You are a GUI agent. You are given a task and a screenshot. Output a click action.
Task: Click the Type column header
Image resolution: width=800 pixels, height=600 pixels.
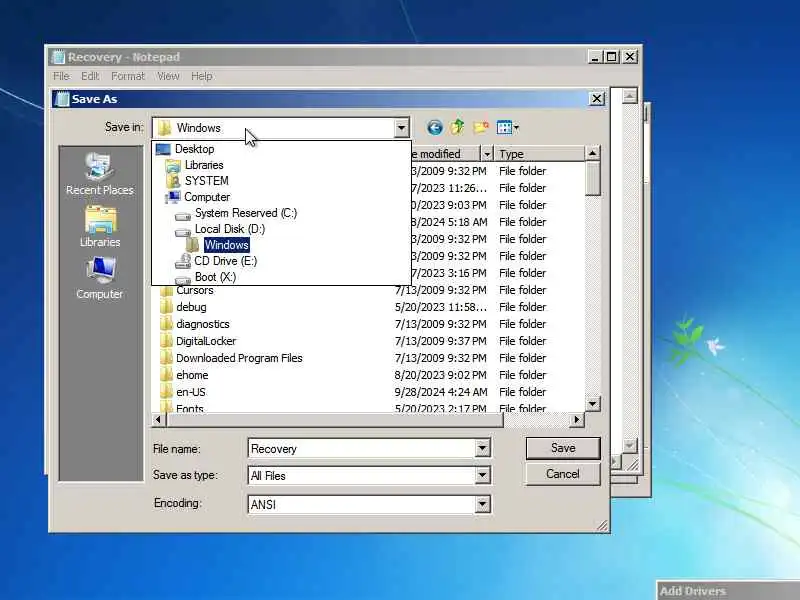pos(539,154)
